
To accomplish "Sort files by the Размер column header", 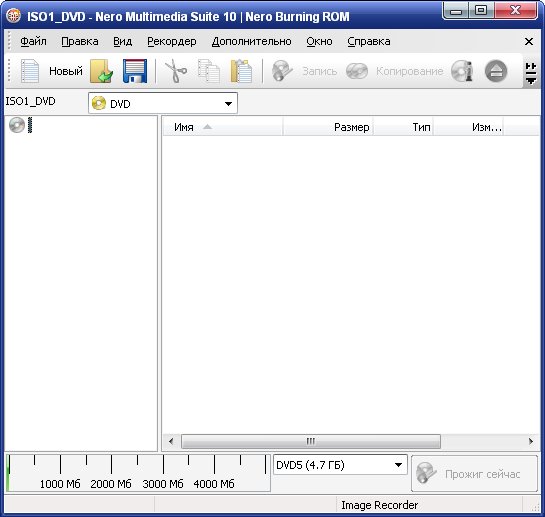I will (328, 127).
